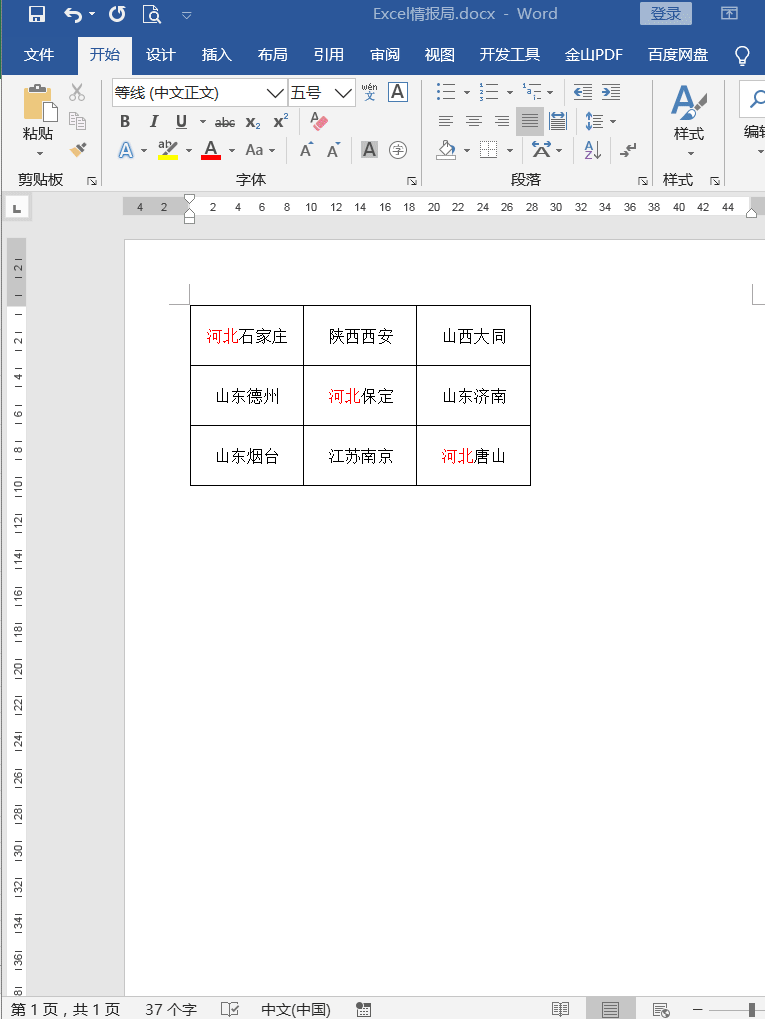Toggle subscript formatting

[253, 122]
